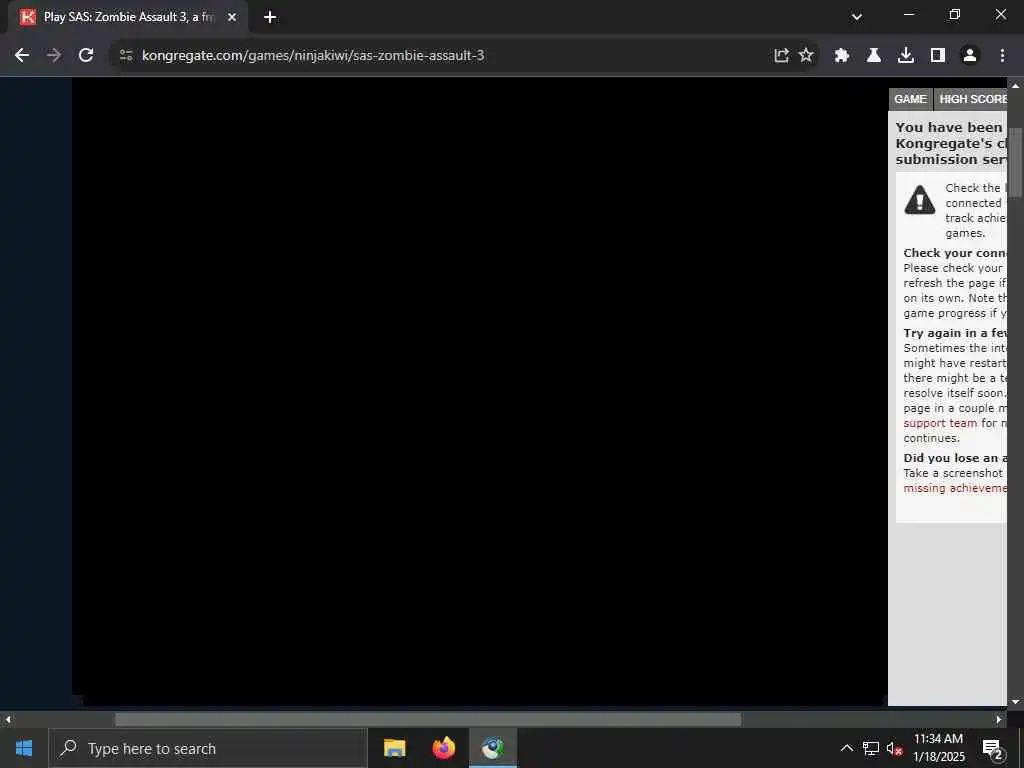This screenshot has width=1024, height=768.
Task: Open the notification center icon
Action: 992,748
